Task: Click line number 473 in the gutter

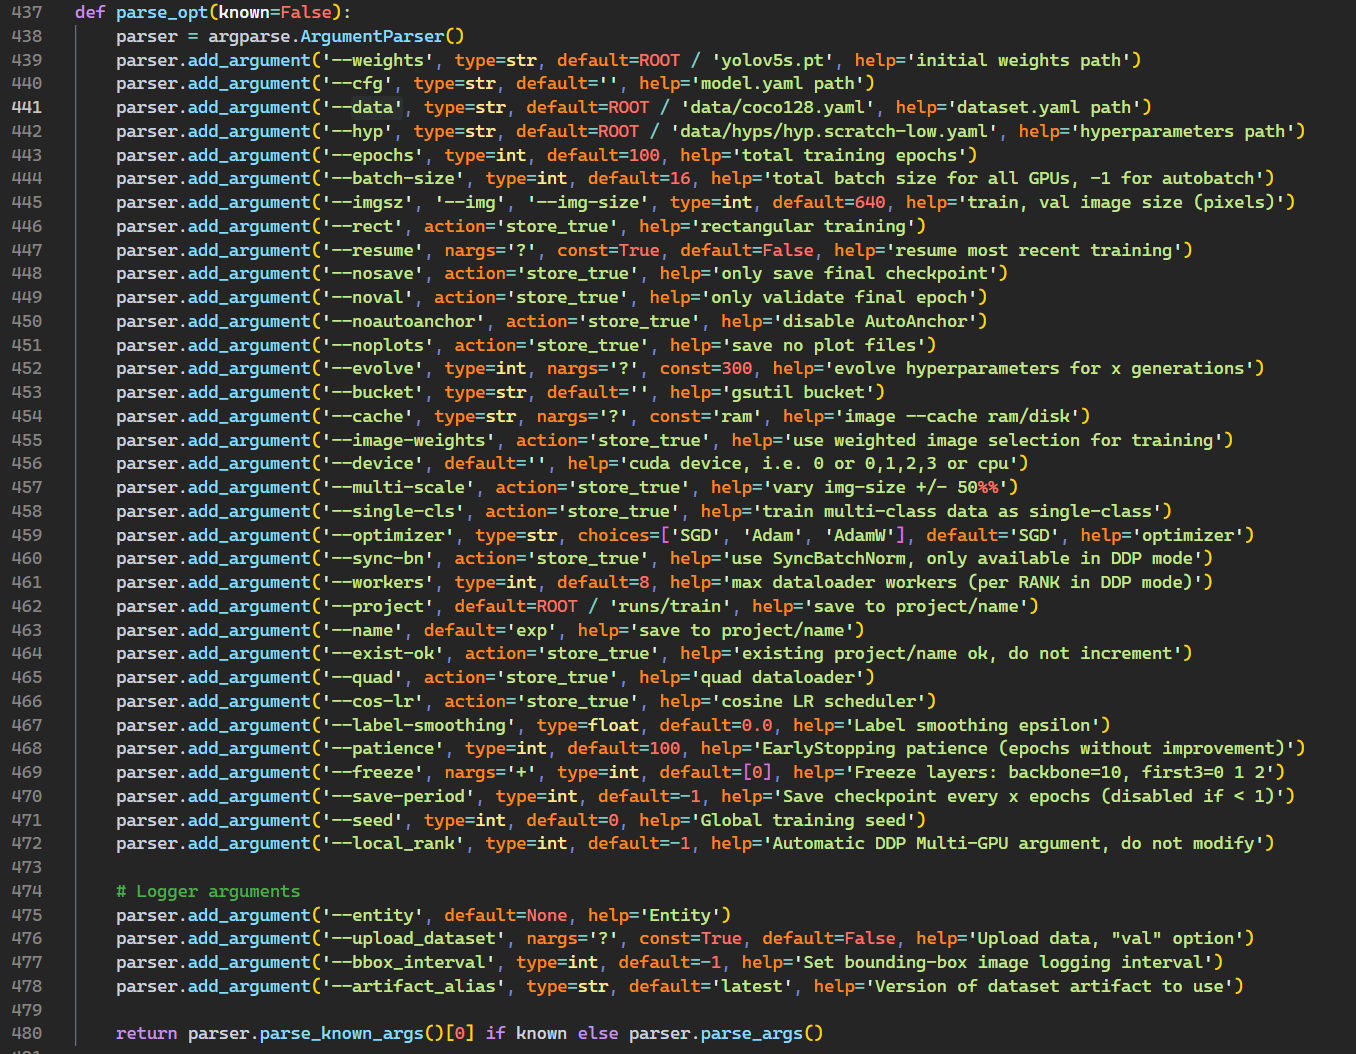Action: [x=27, y=868]
